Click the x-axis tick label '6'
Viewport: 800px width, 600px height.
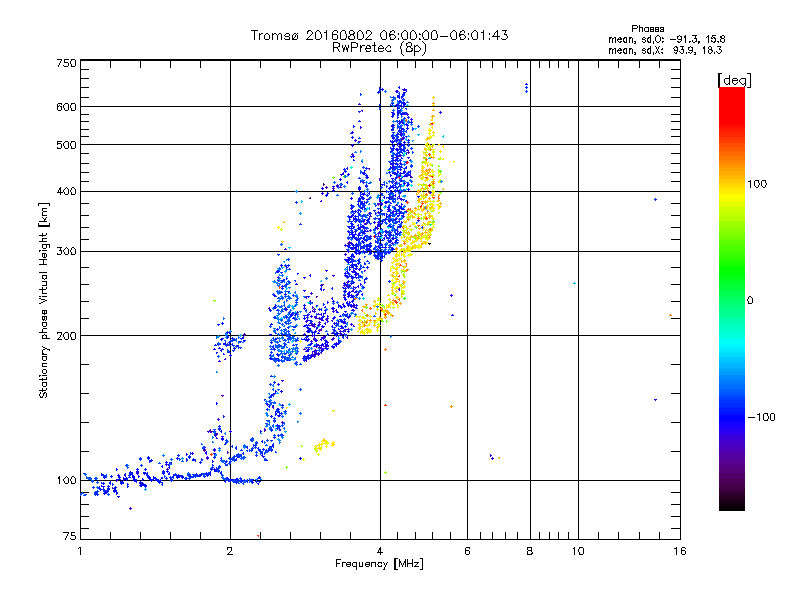coord(467,551)
